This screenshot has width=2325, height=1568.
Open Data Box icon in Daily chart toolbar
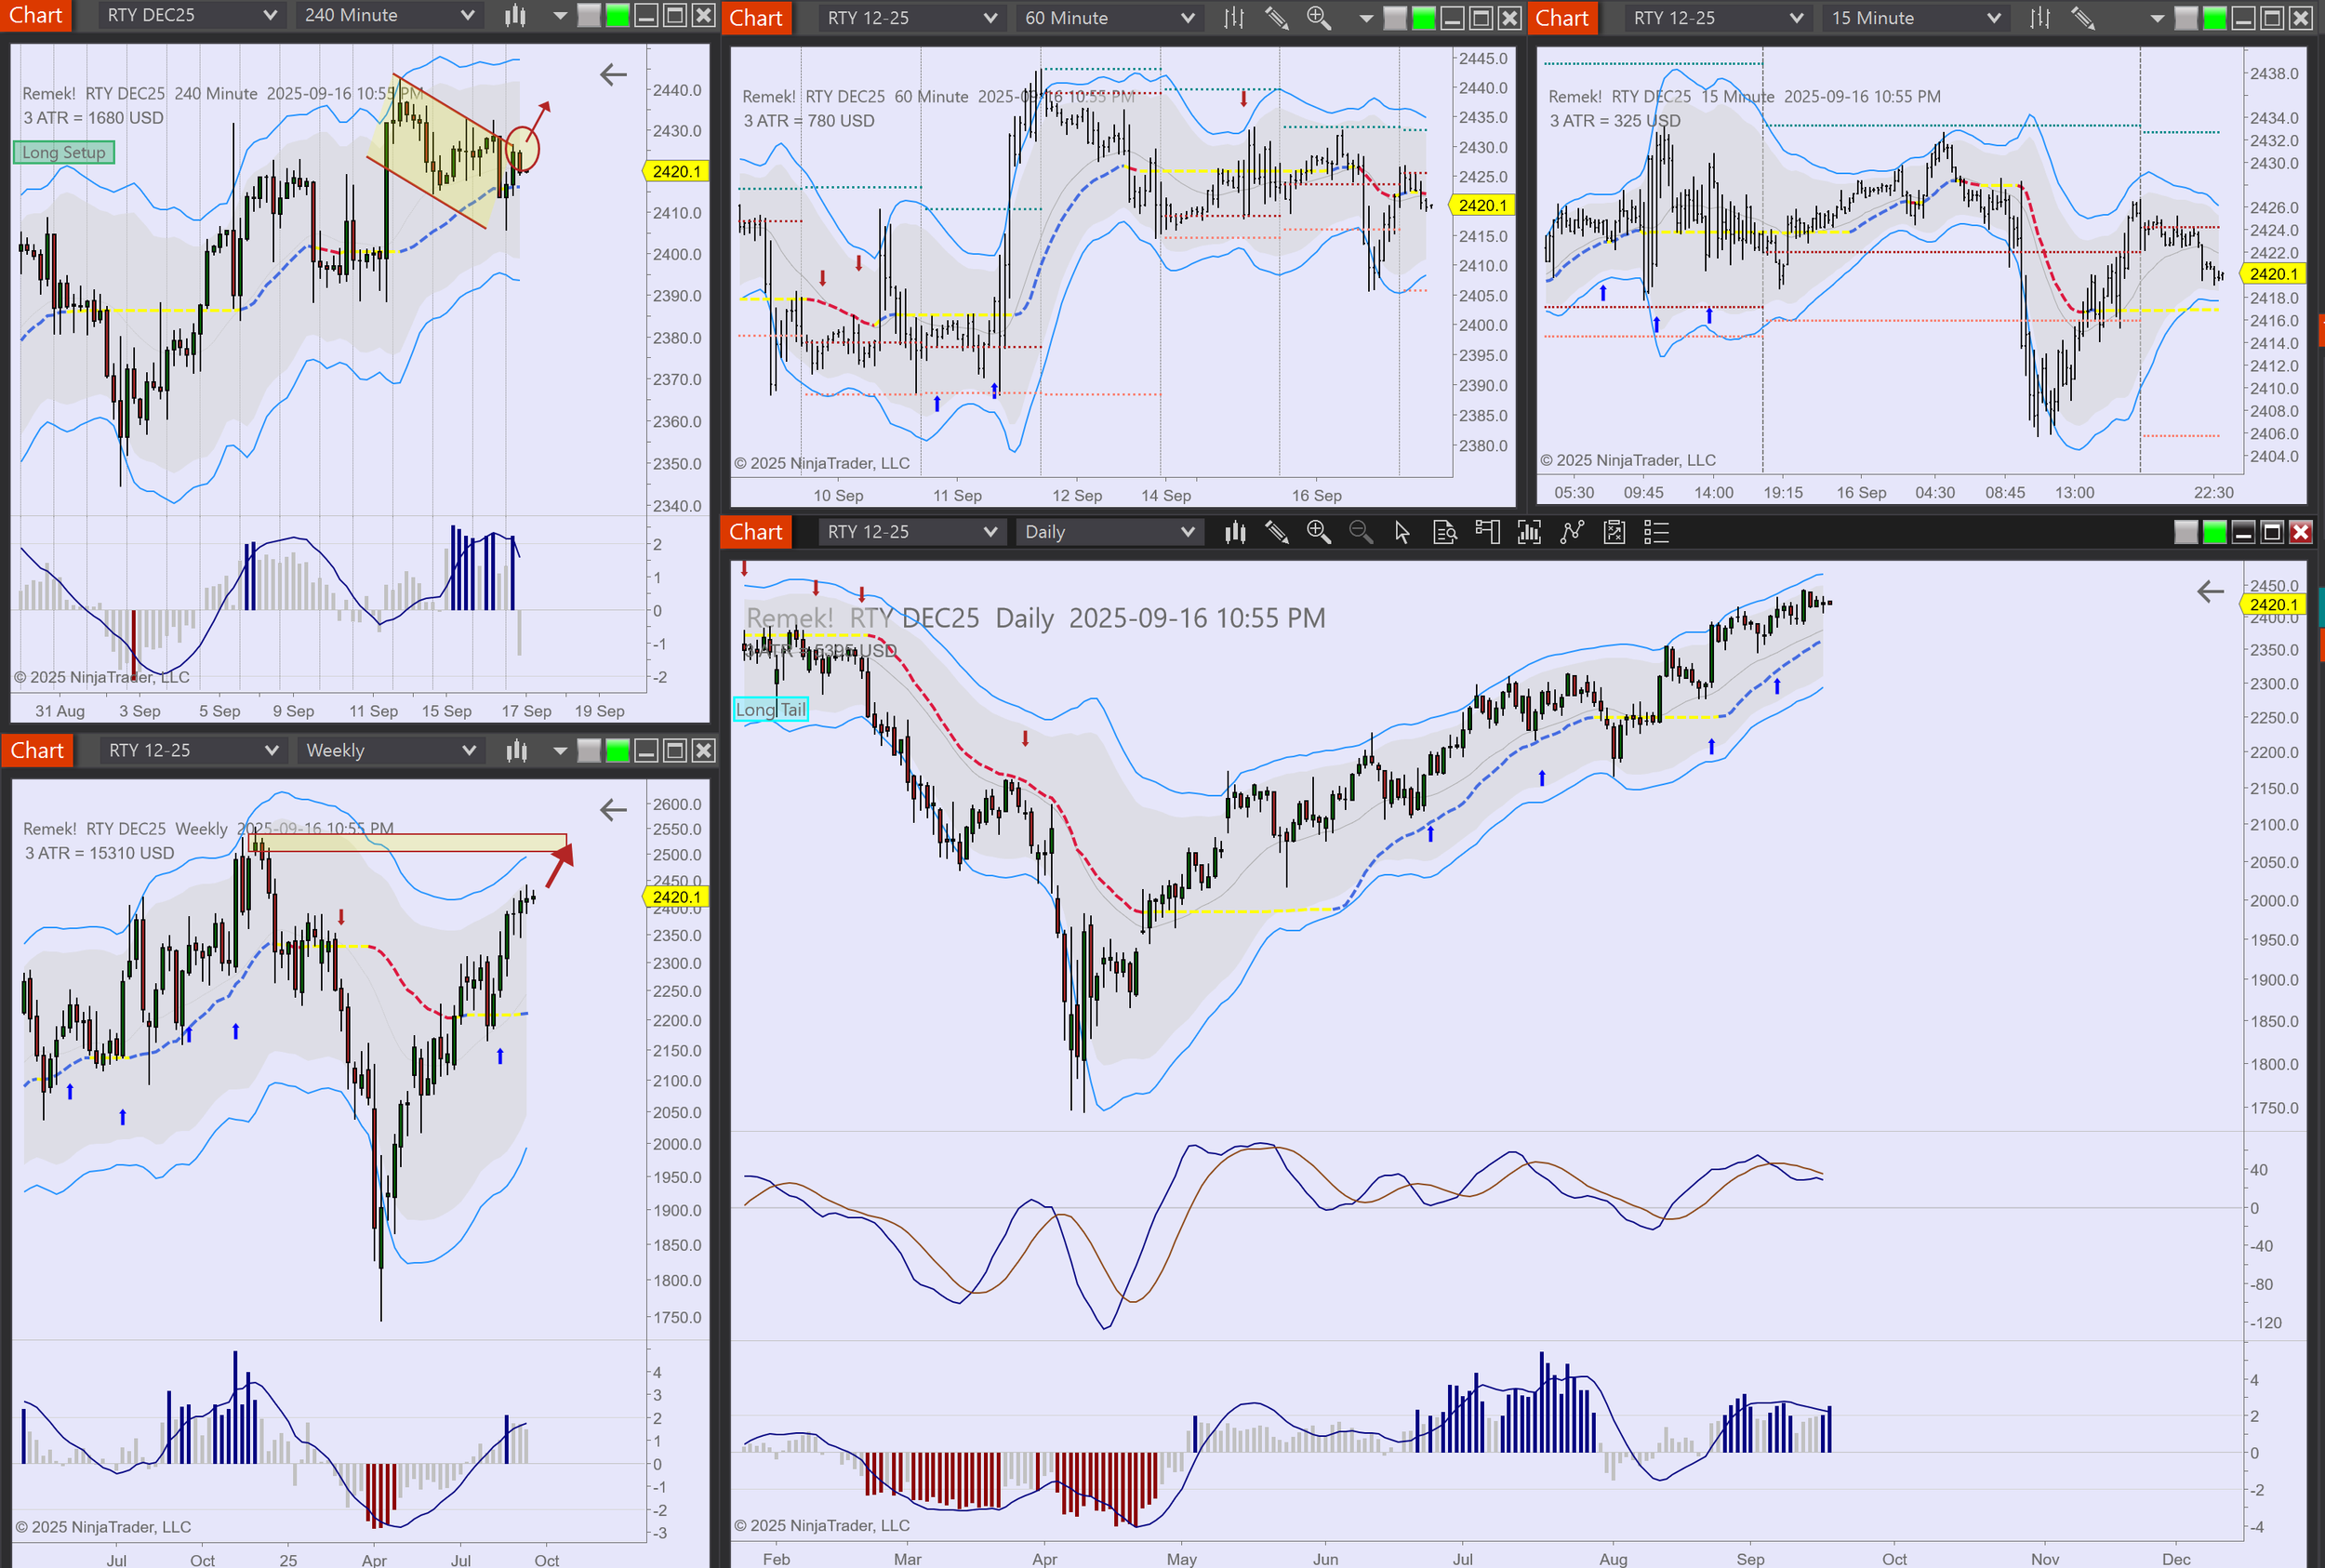point(1444,532)
